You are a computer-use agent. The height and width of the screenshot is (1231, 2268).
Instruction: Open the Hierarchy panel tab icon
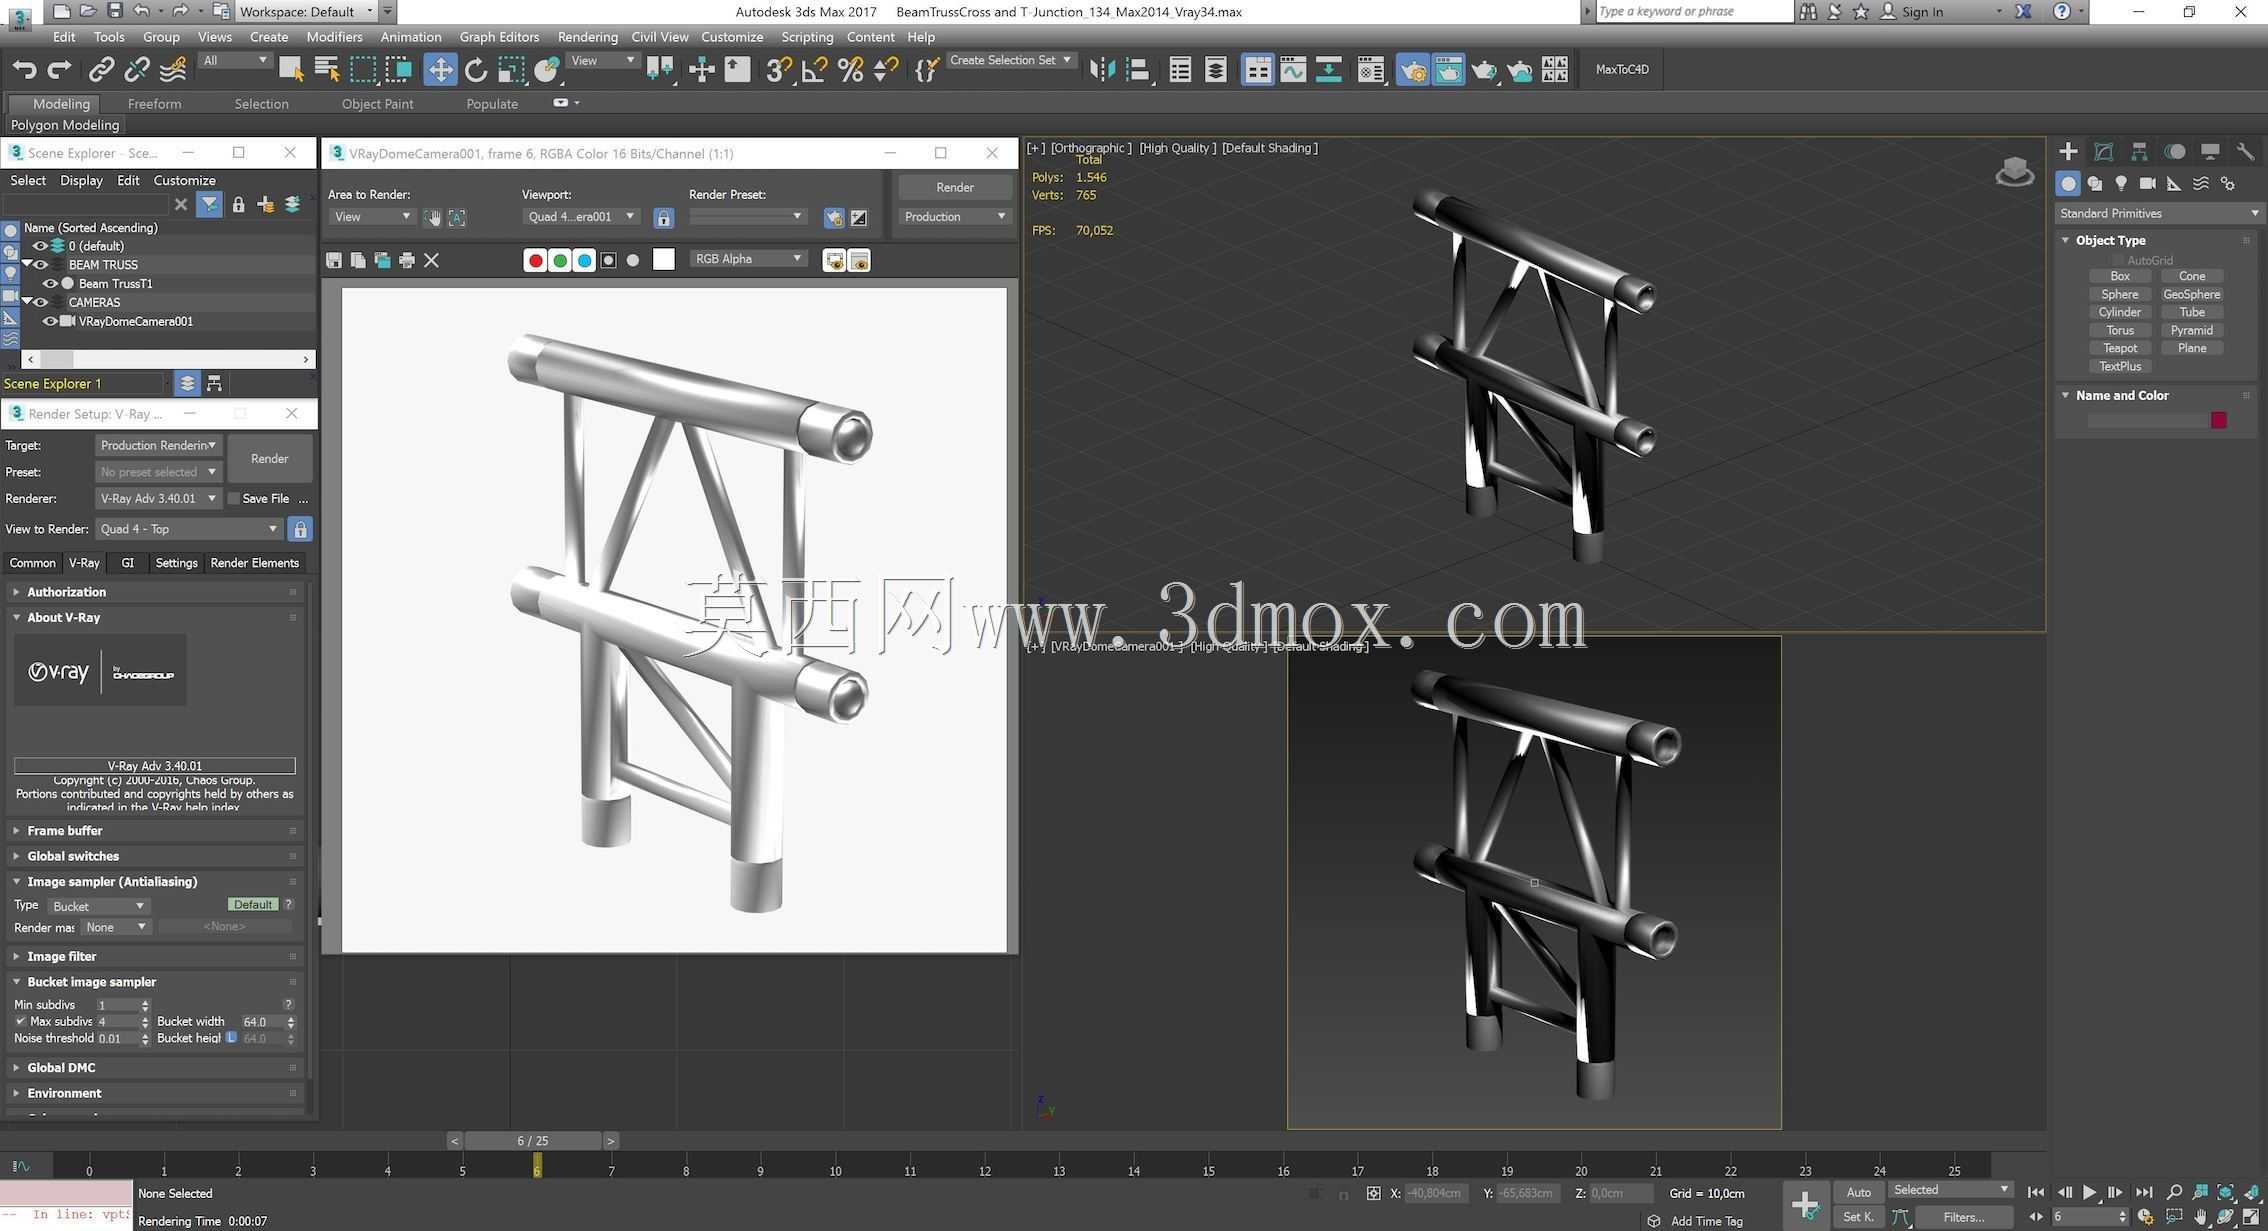coord(2139,152)
